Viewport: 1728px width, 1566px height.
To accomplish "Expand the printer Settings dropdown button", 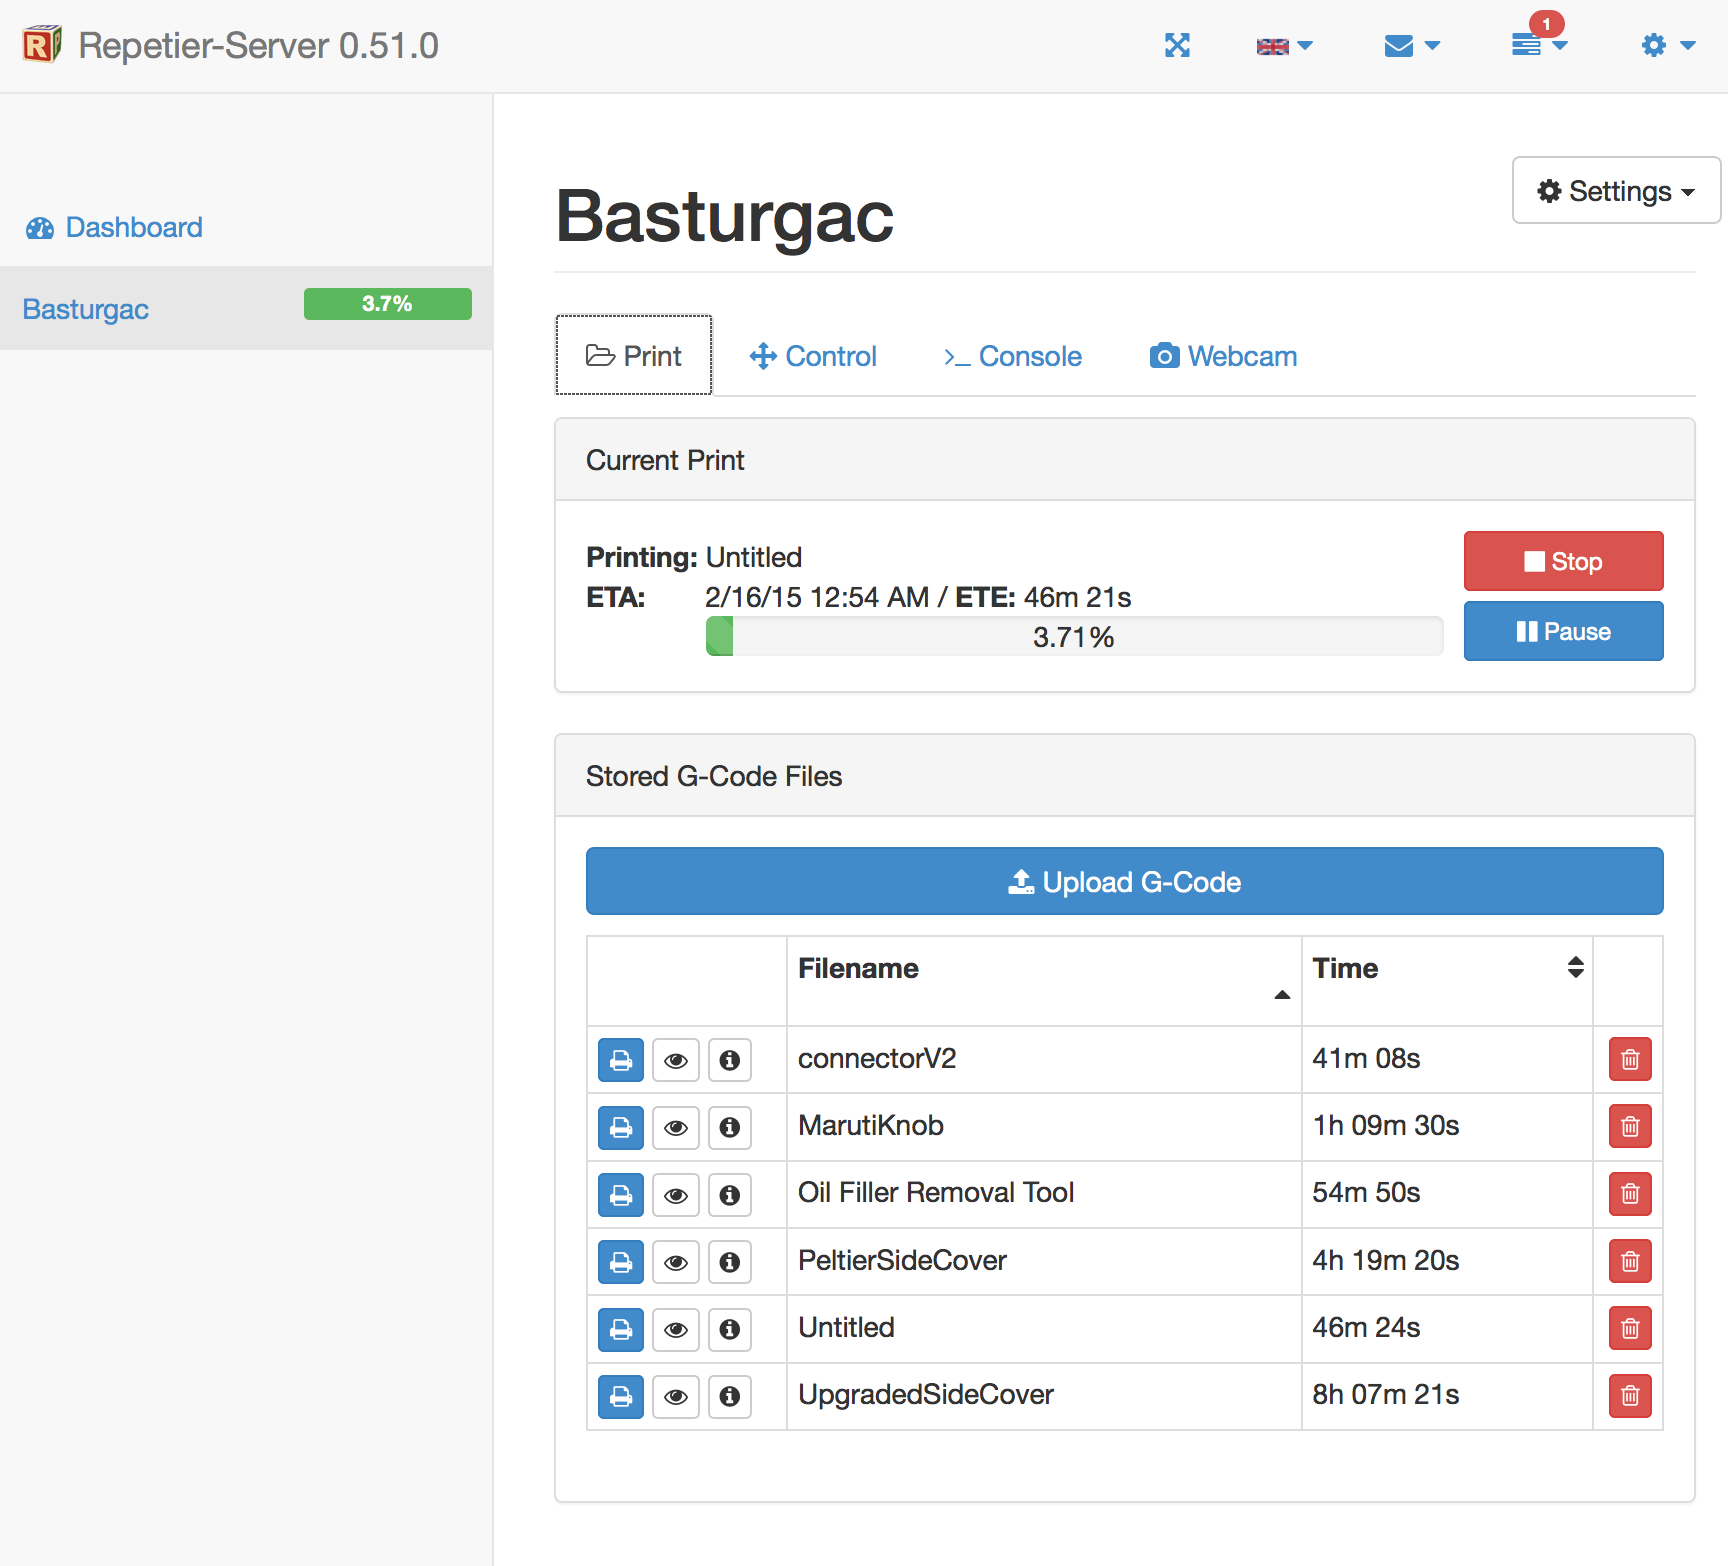I will [1615, 191].
